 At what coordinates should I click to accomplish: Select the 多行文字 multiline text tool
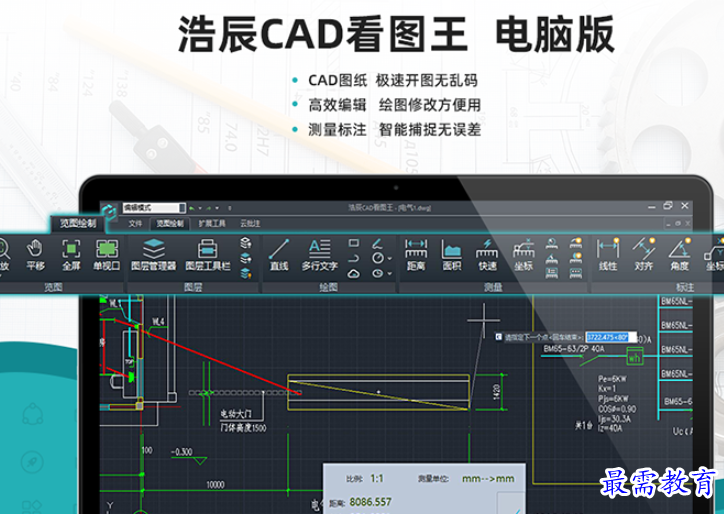click(320, 254)
